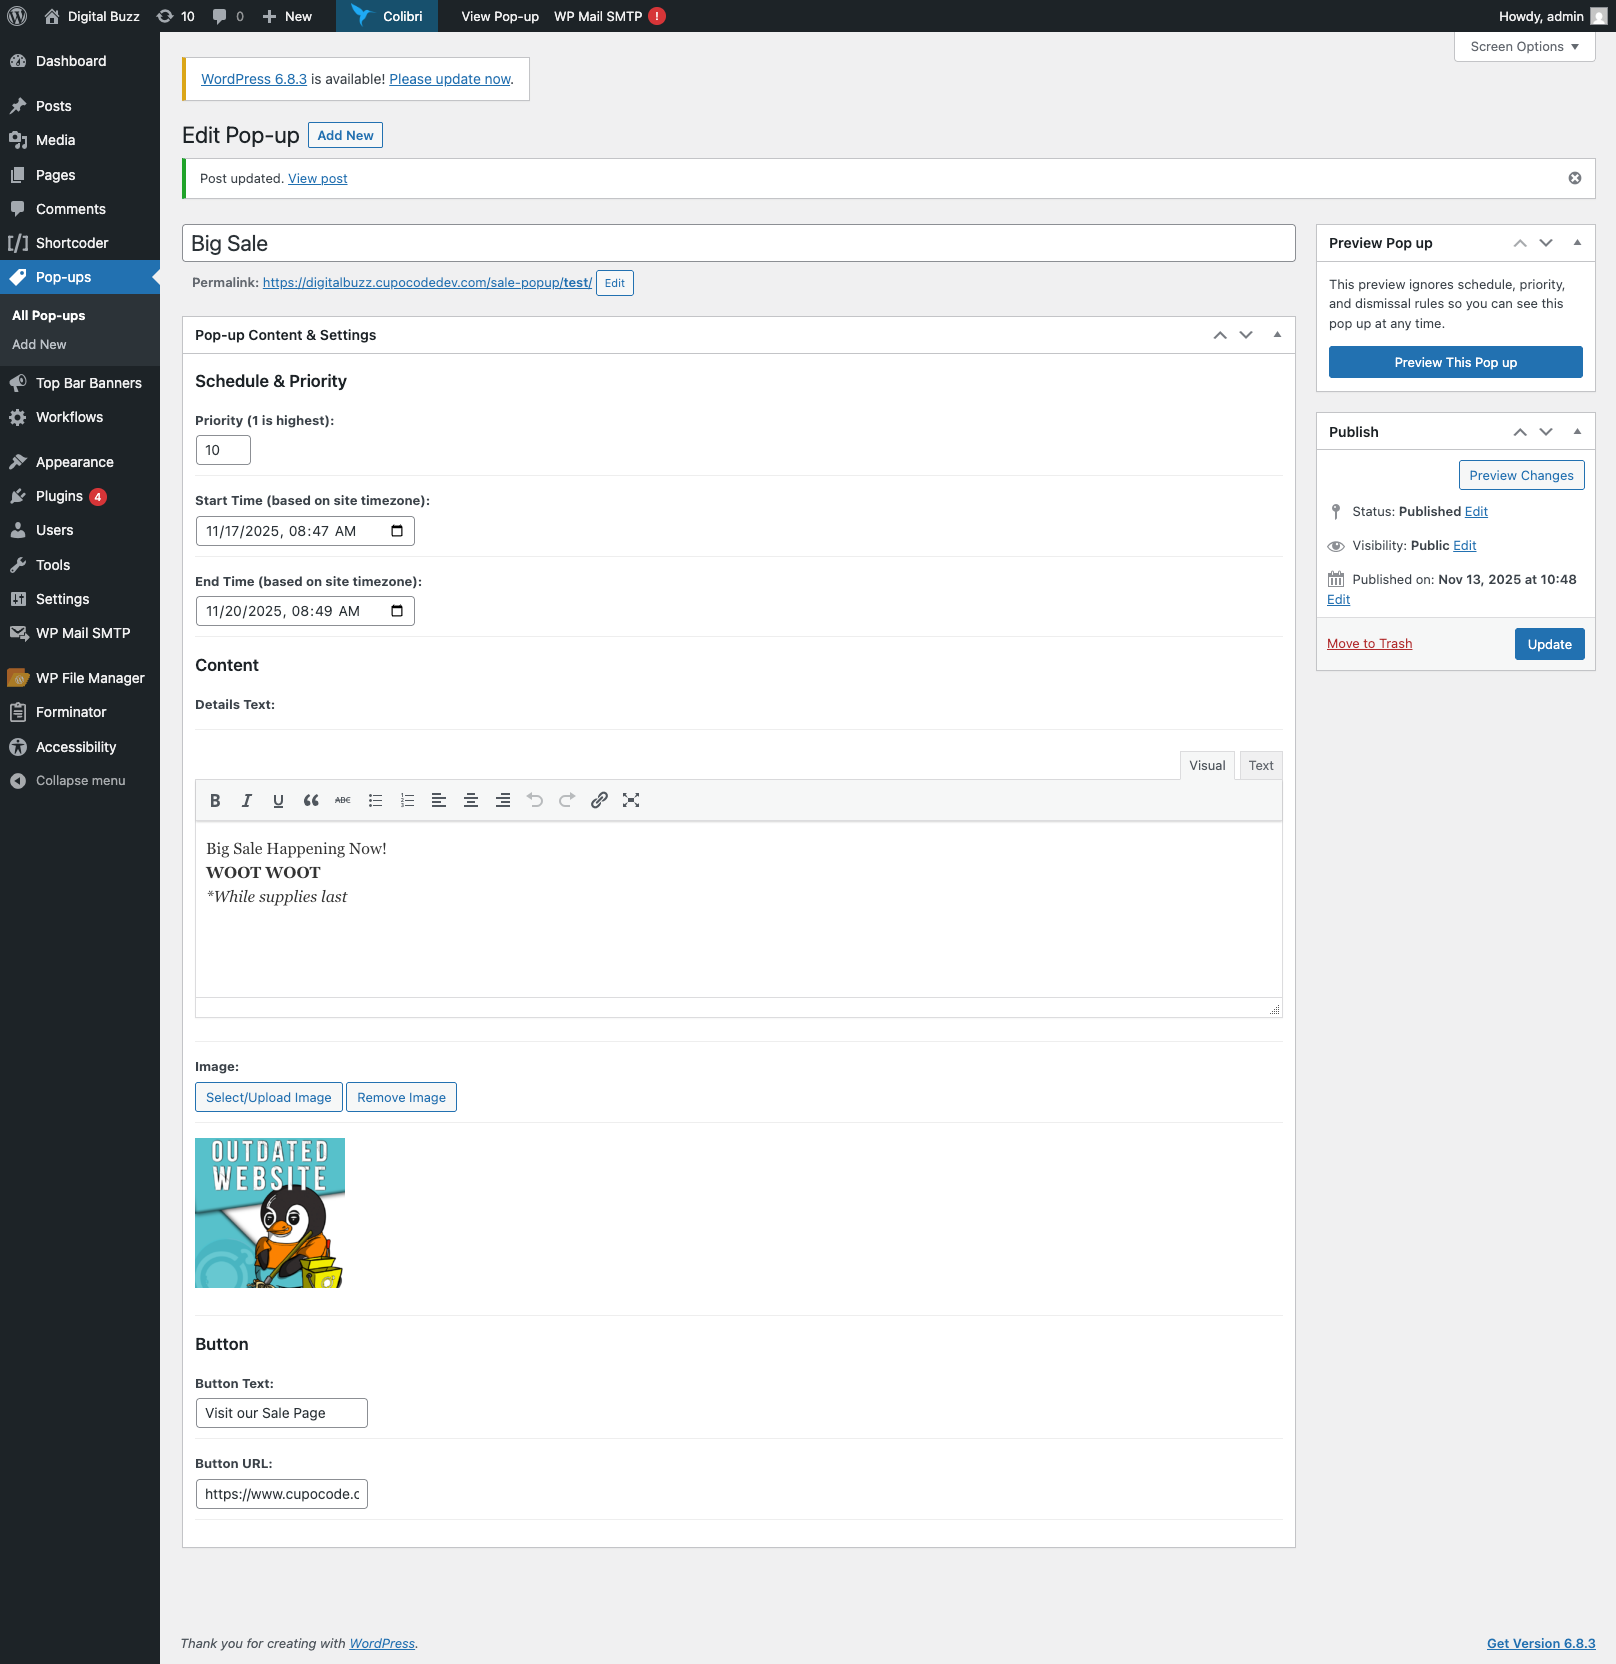
Task: Click the Move to Trash link
Action: coord(1369,643)
